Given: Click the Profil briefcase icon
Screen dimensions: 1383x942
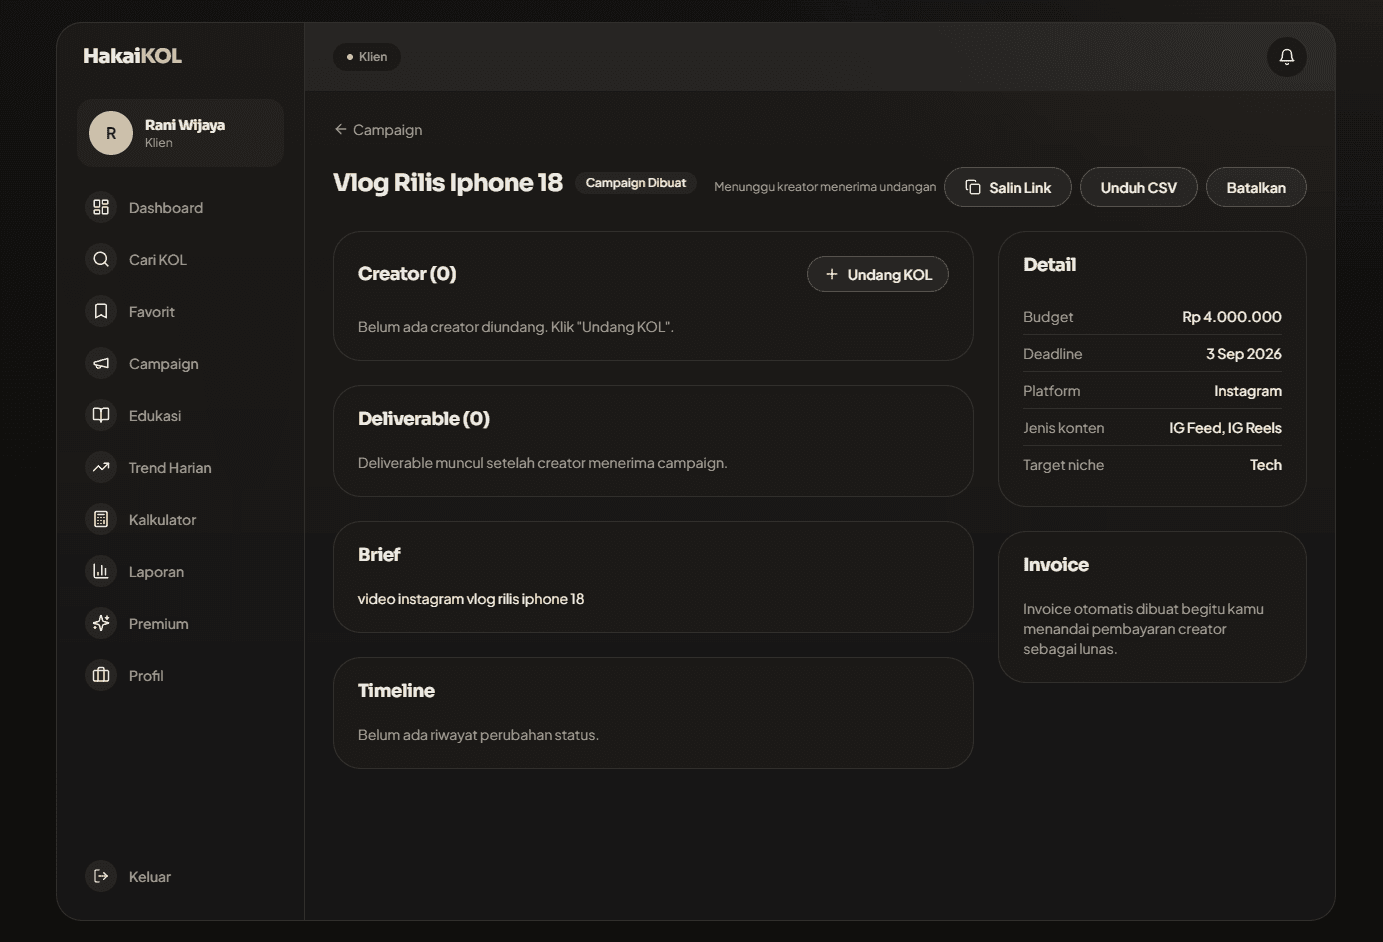Looking at the screenshot, I should pos(101,675).
